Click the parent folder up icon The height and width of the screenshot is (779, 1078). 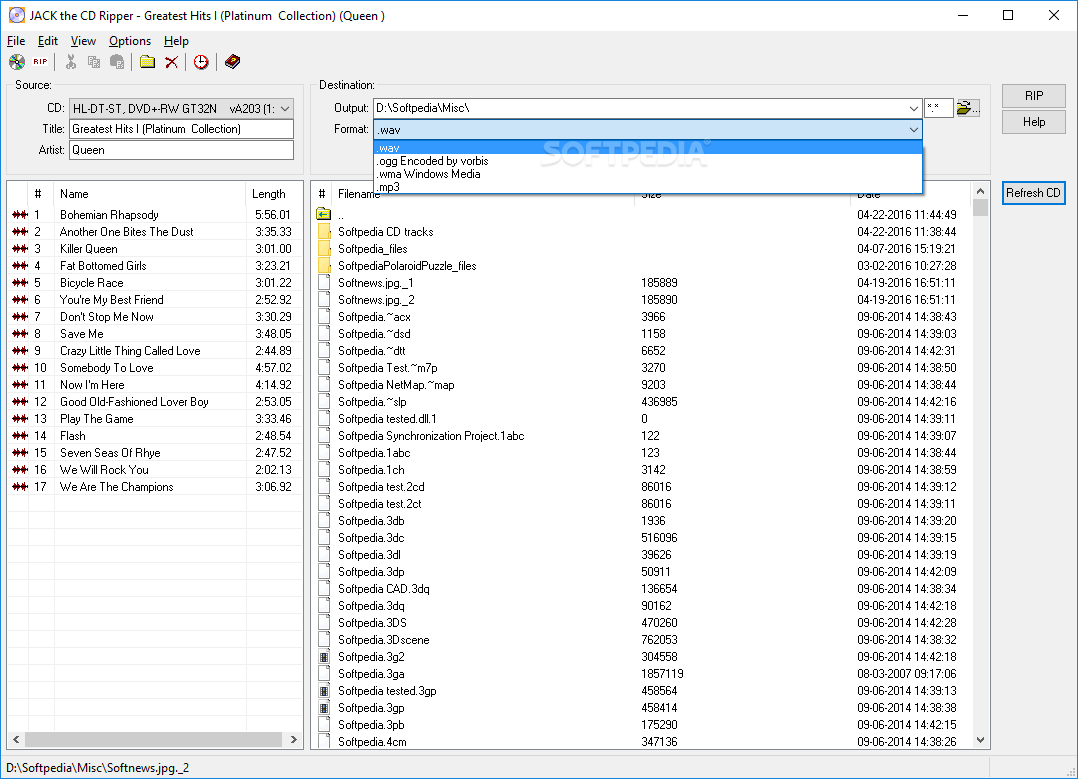pos(324,215)
